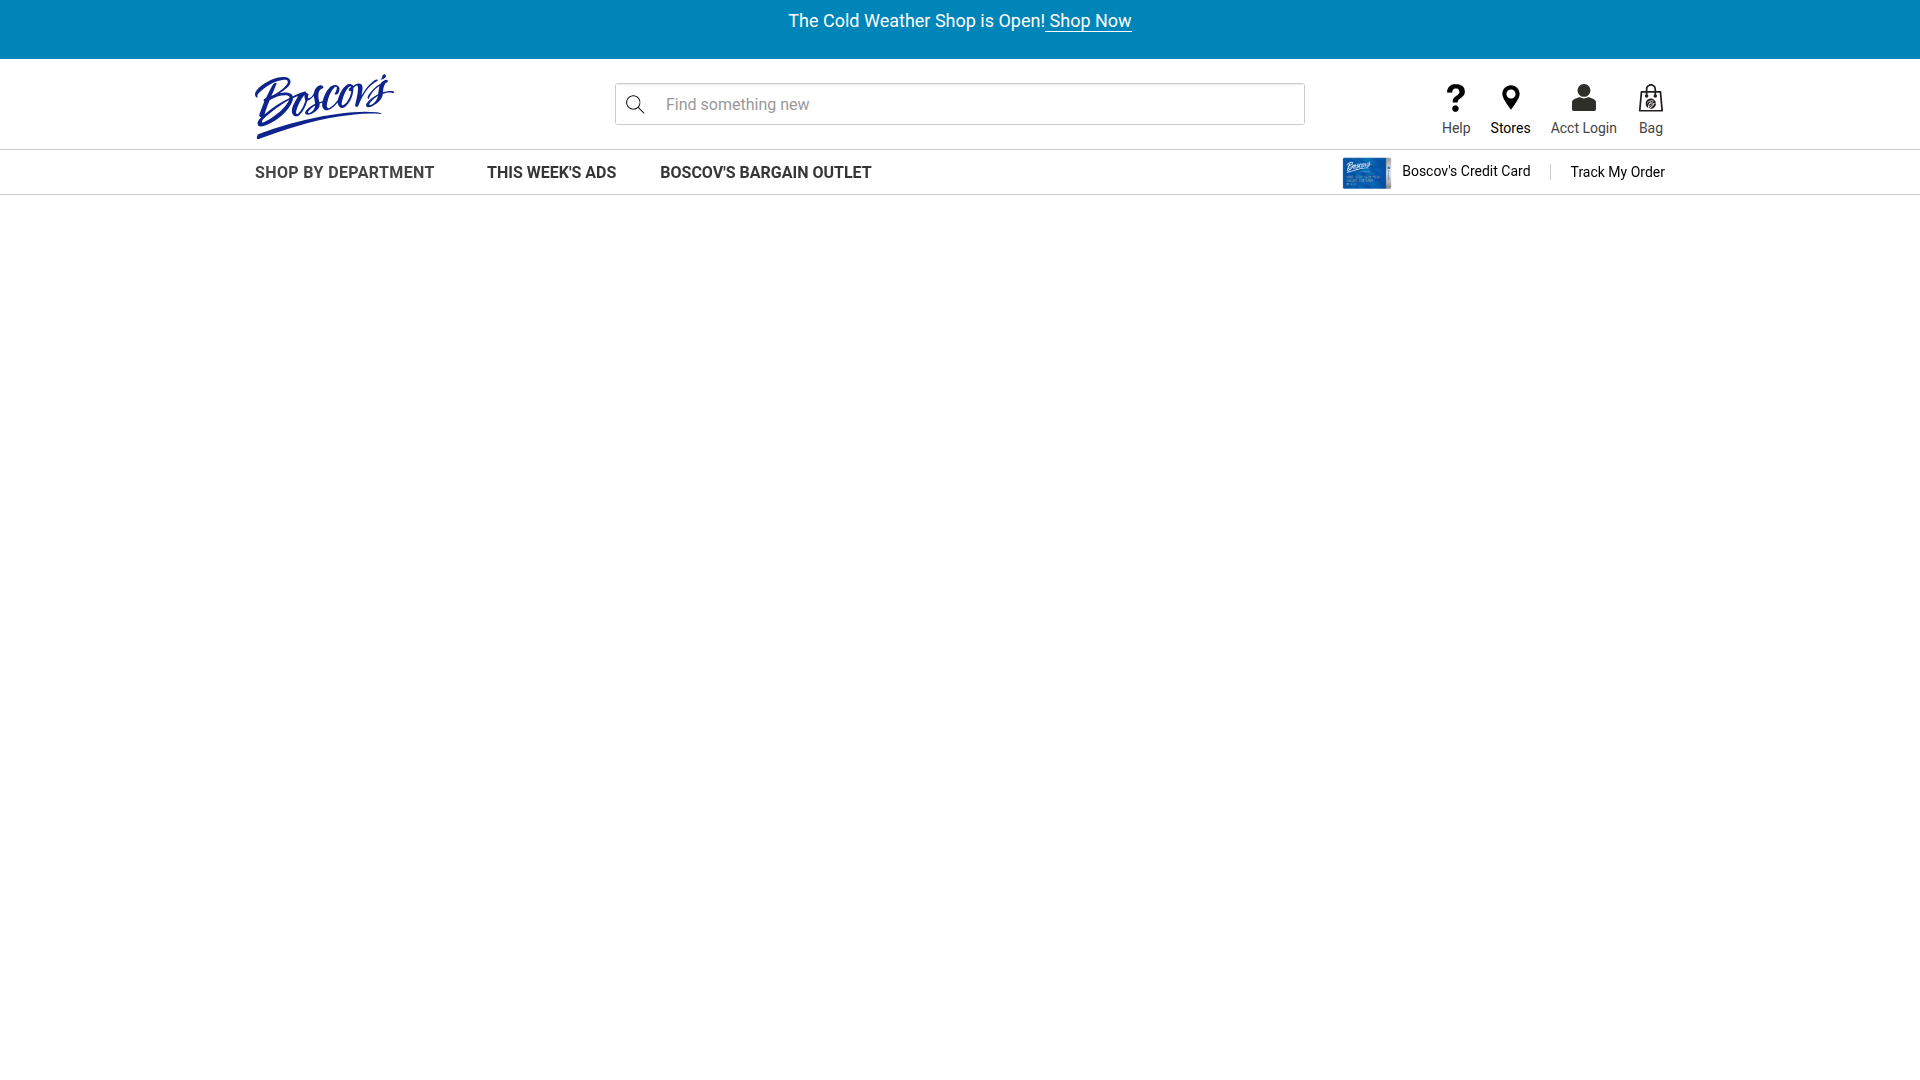Click the Help question mark icon
The width and height of the screenshot is (1920, 1080).
pos(1456,98)
